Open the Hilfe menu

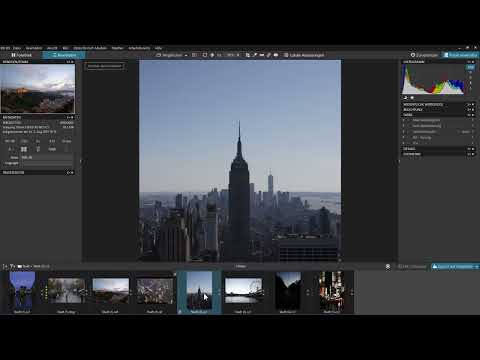pyautogui.click(x=158, y=48)
